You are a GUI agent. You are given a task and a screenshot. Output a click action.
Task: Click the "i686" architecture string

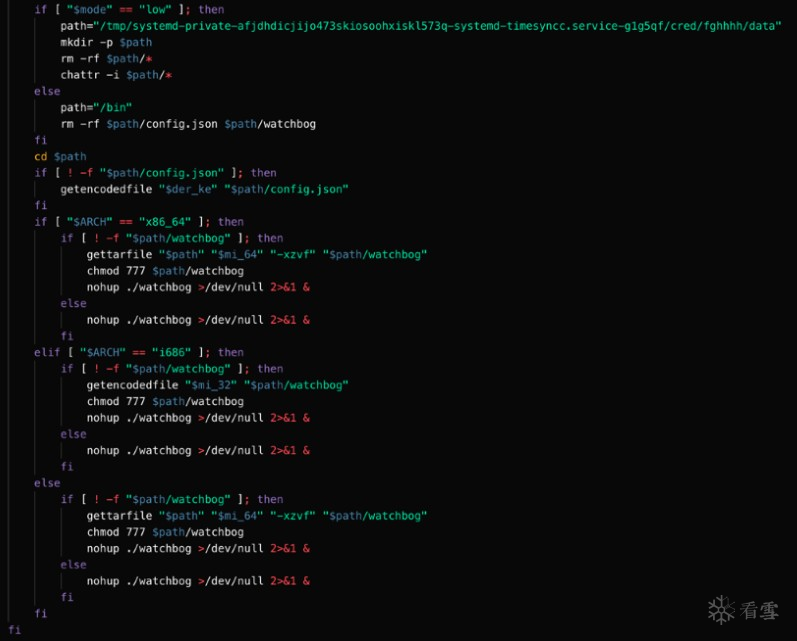click(x=171, y=352)
